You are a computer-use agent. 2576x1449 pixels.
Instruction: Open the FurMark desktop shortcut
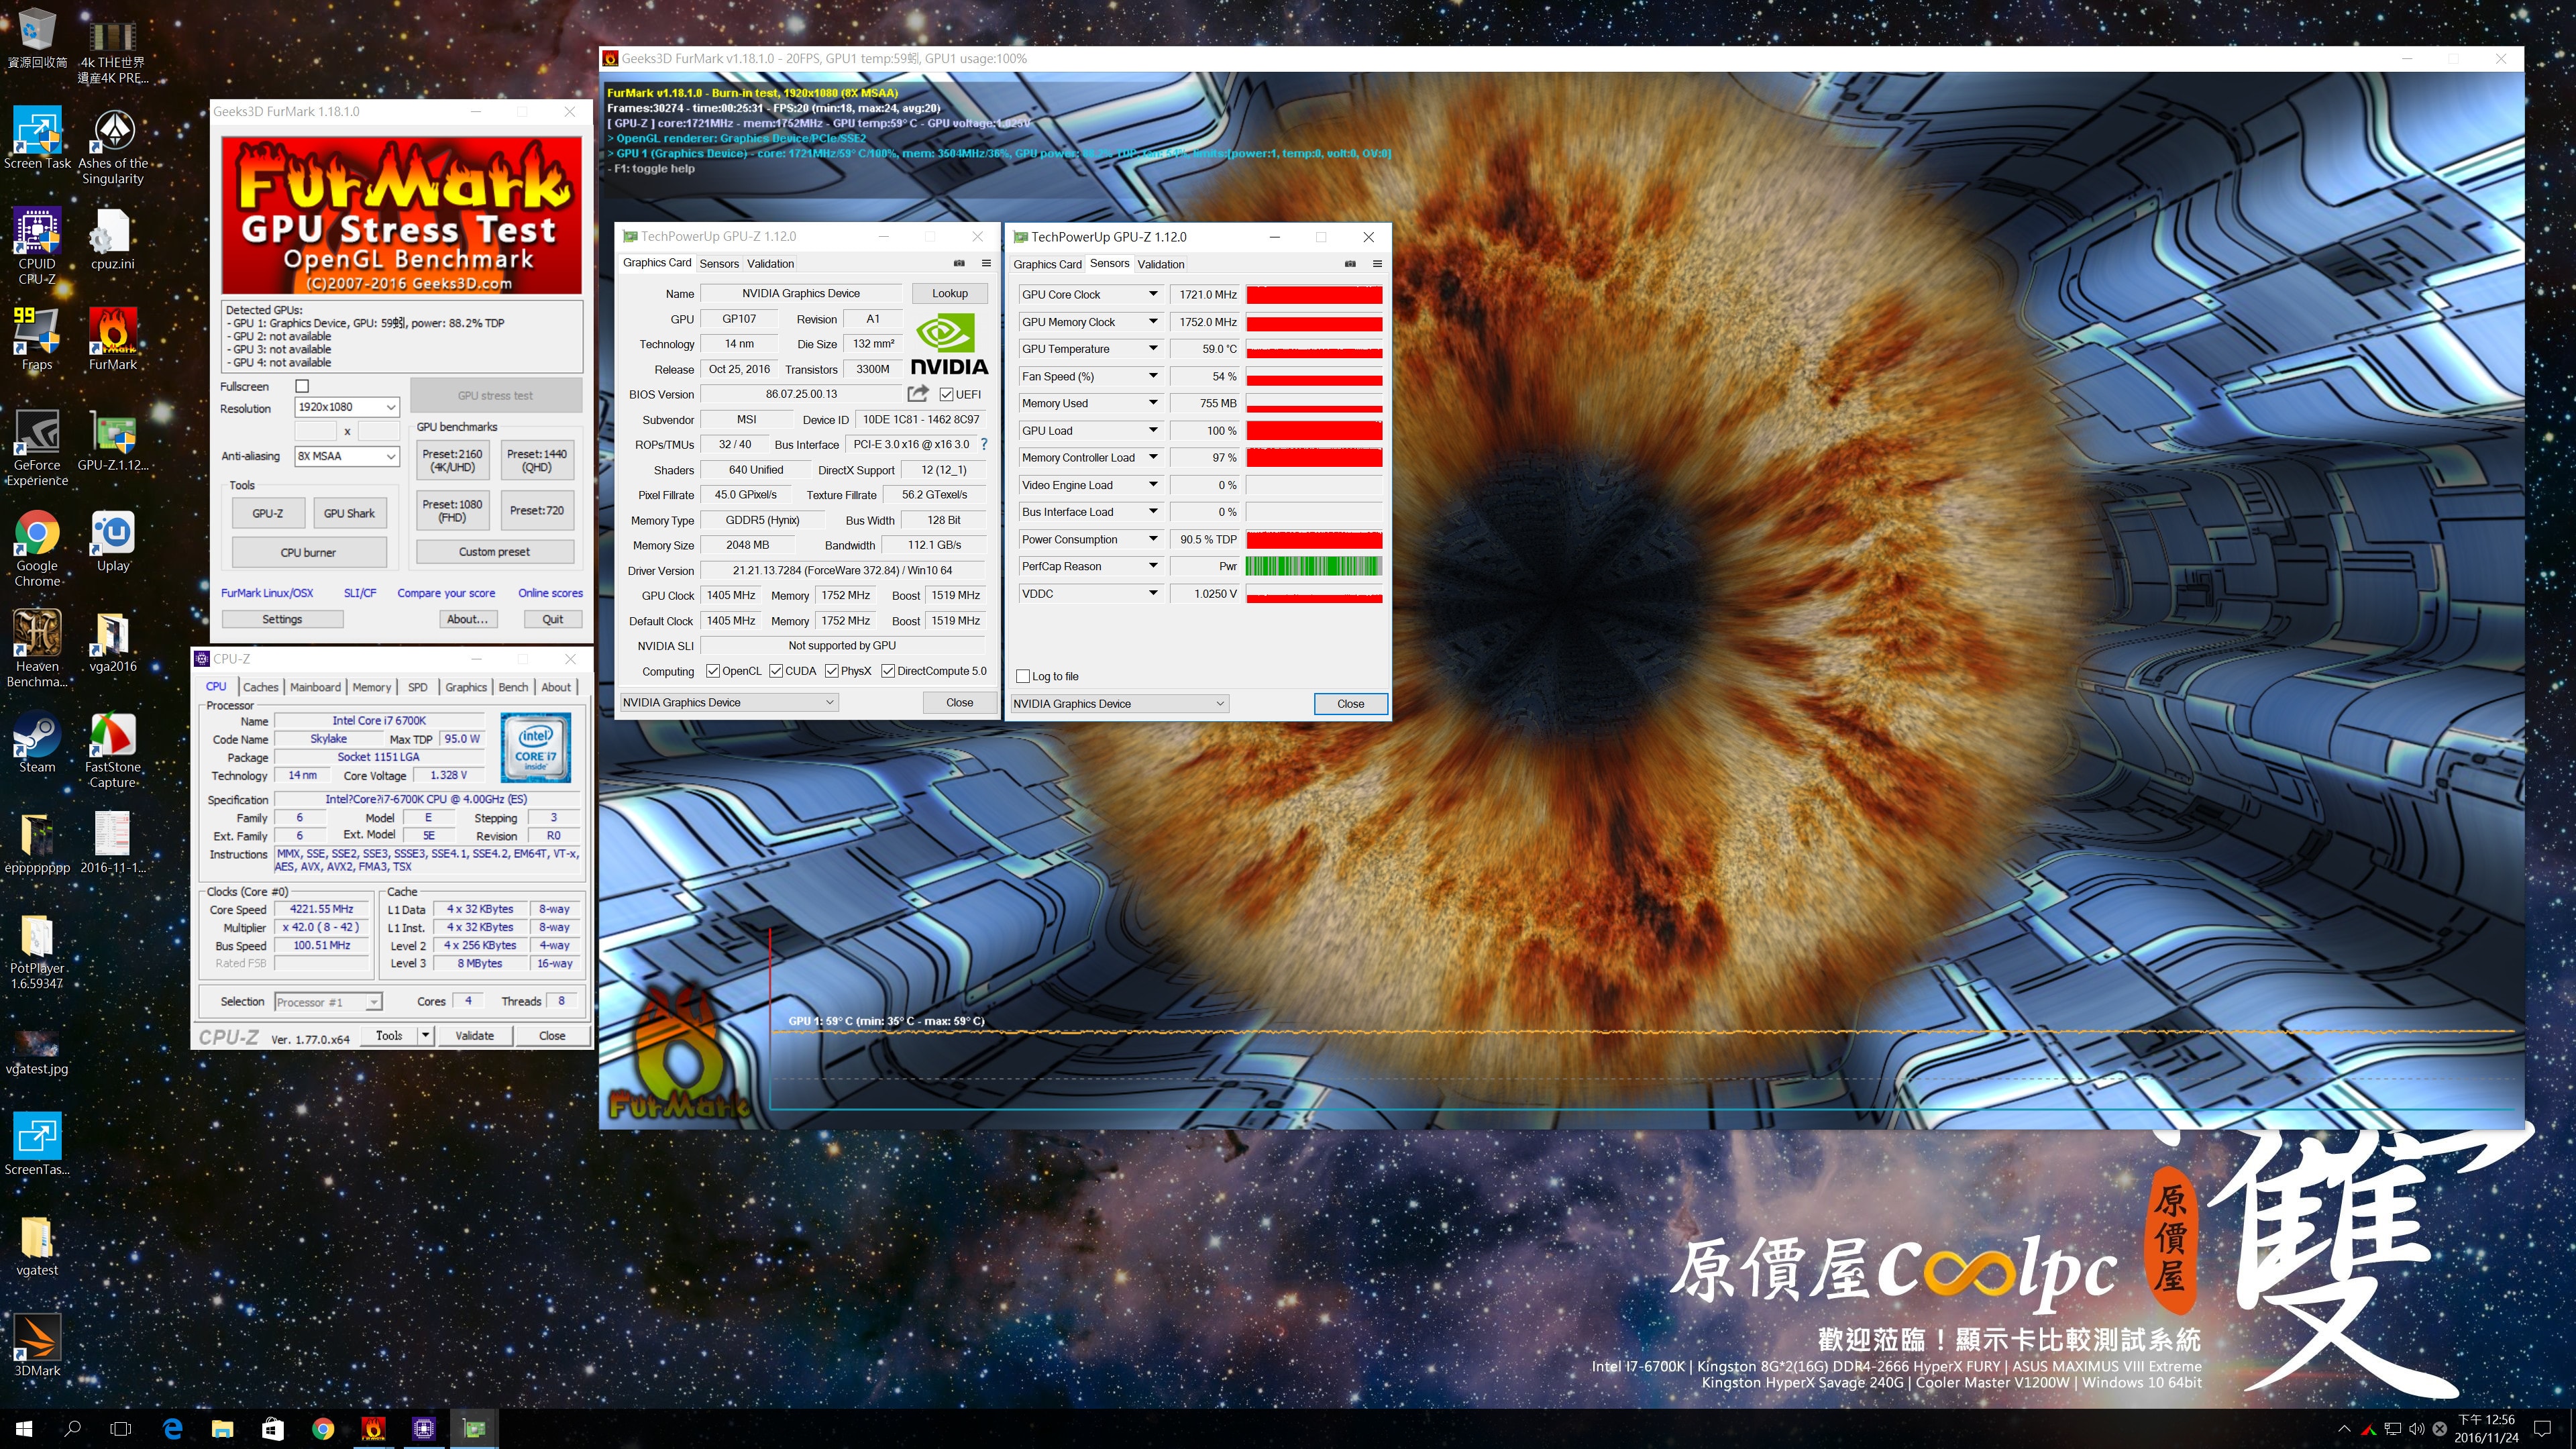[112, 339]
